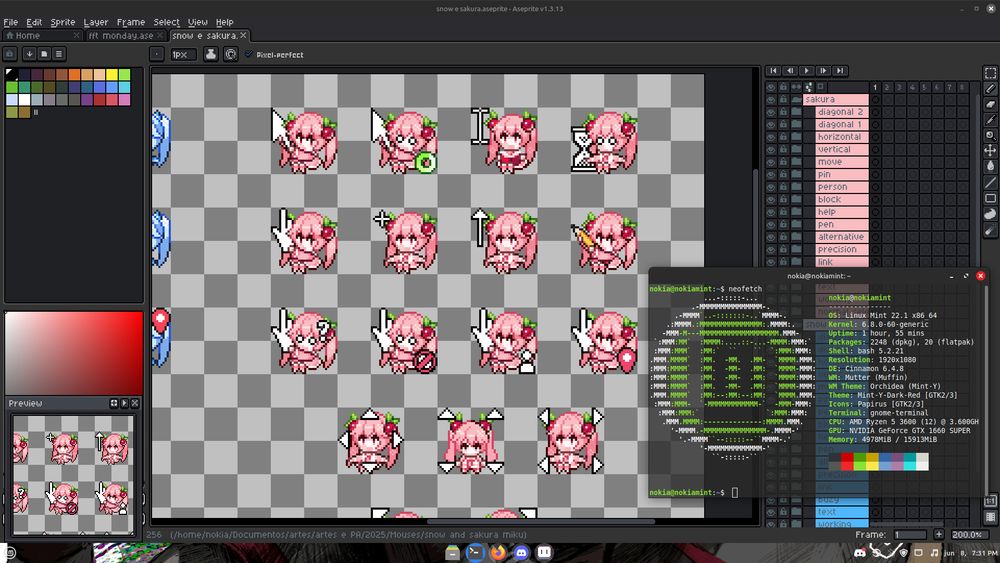
Task: Open the palette options menu button
Action: [x=58, y=54]
